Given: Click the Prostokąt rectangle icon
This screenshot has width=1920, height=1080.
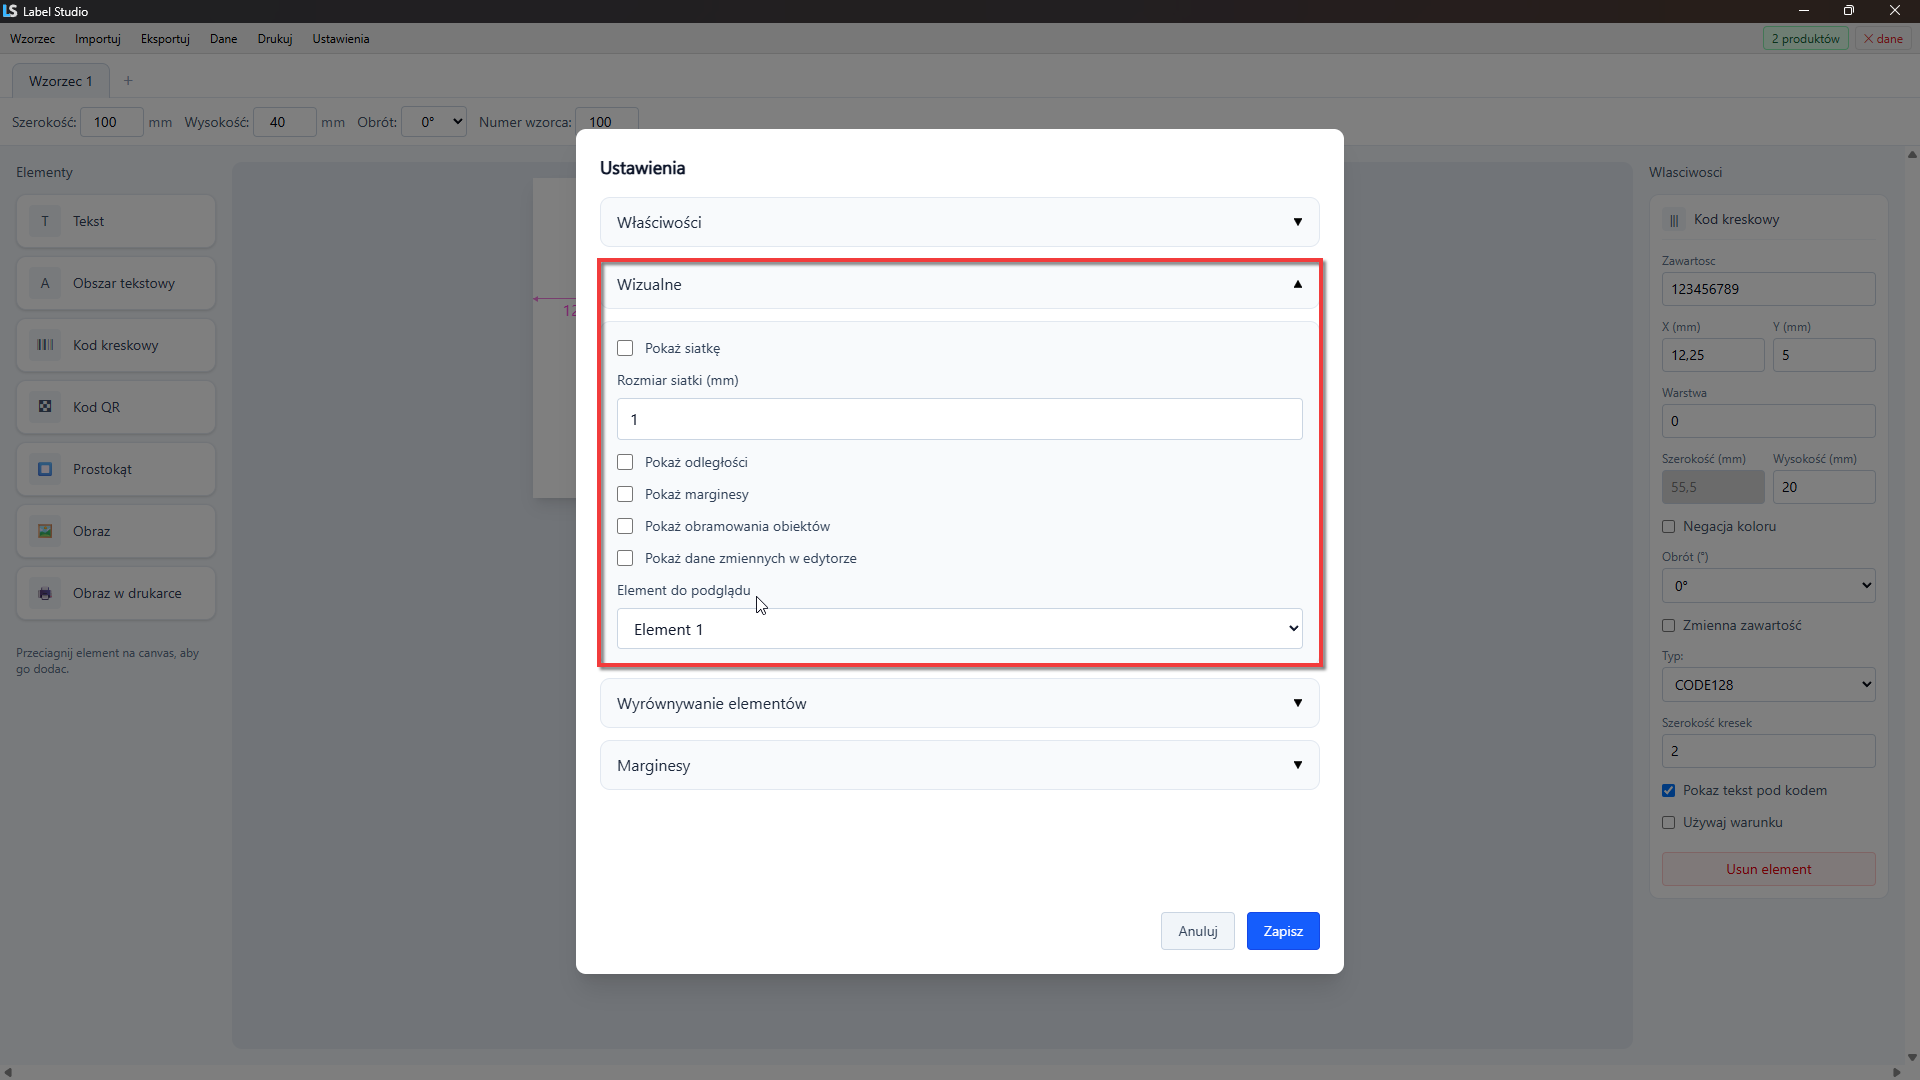Looking at the screenshot, I should (x=45, y=469).
